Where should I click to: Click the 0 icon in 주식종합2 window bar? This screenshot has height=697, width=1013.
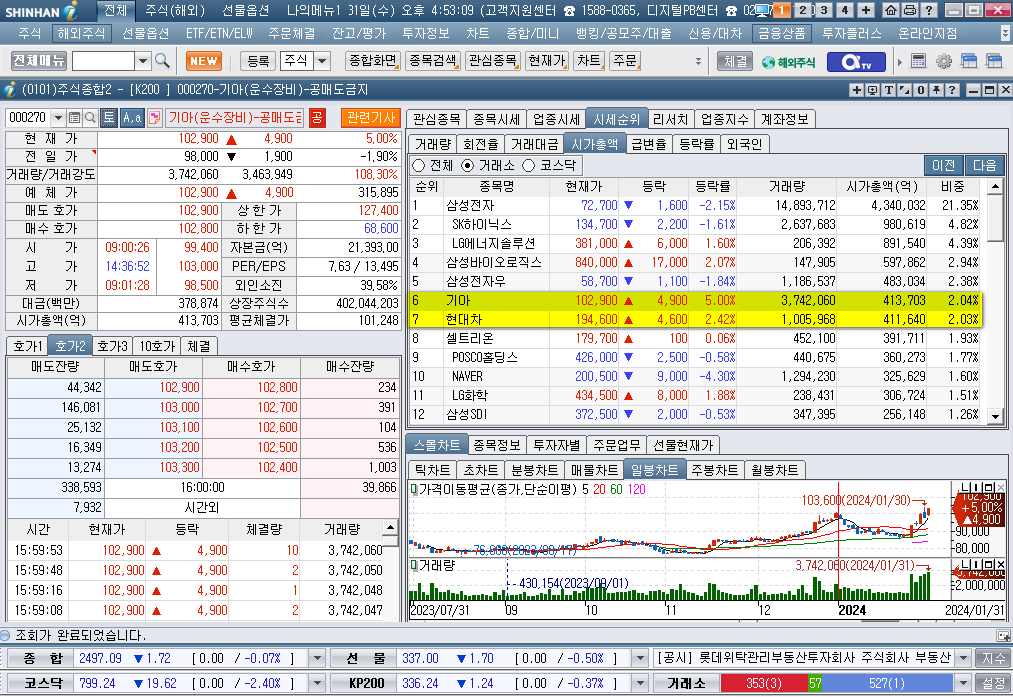[x=921, y=90]
